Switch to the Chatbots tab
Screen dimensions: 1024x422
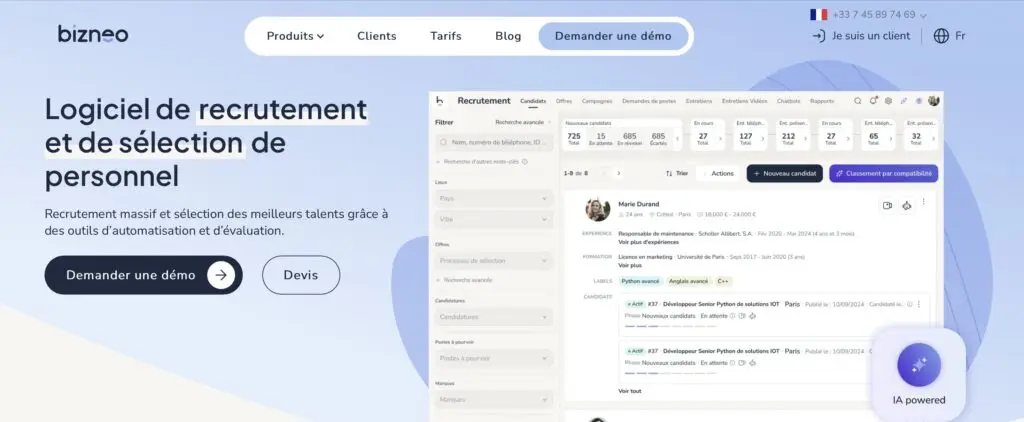pos(788,101)
